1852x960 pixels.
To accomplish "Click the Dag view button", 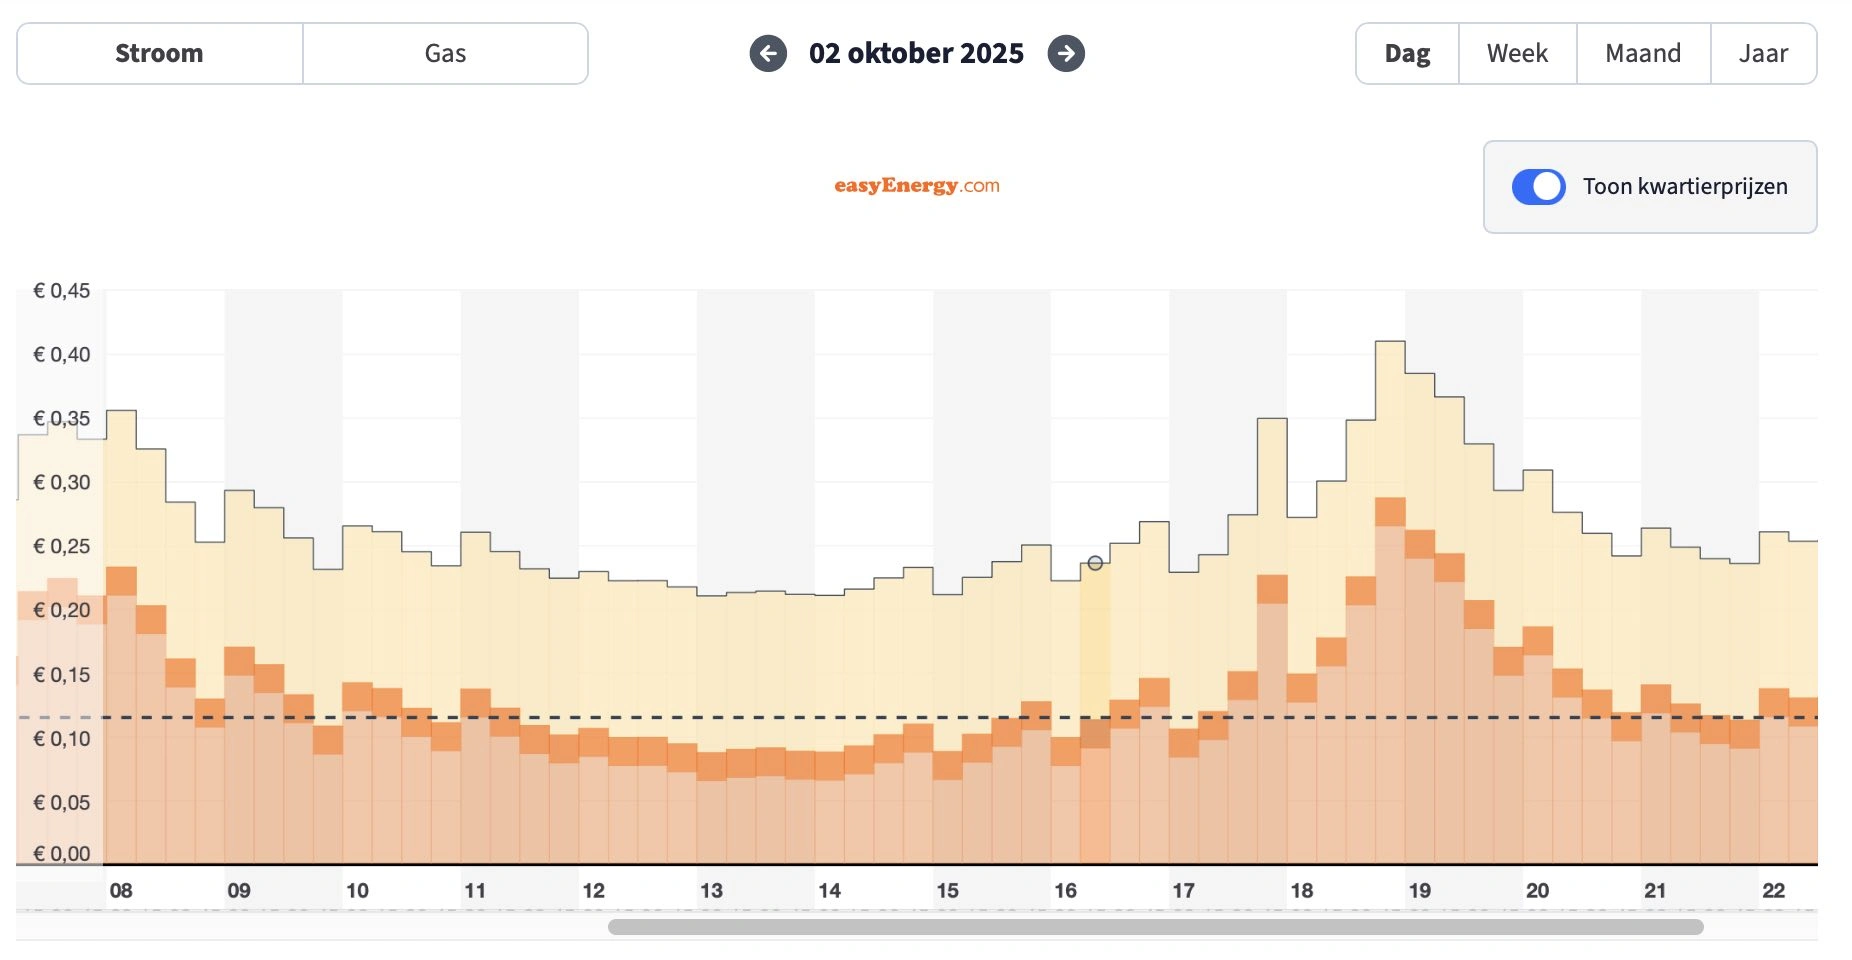I will pyautogui.click(x=1406, y=53).
